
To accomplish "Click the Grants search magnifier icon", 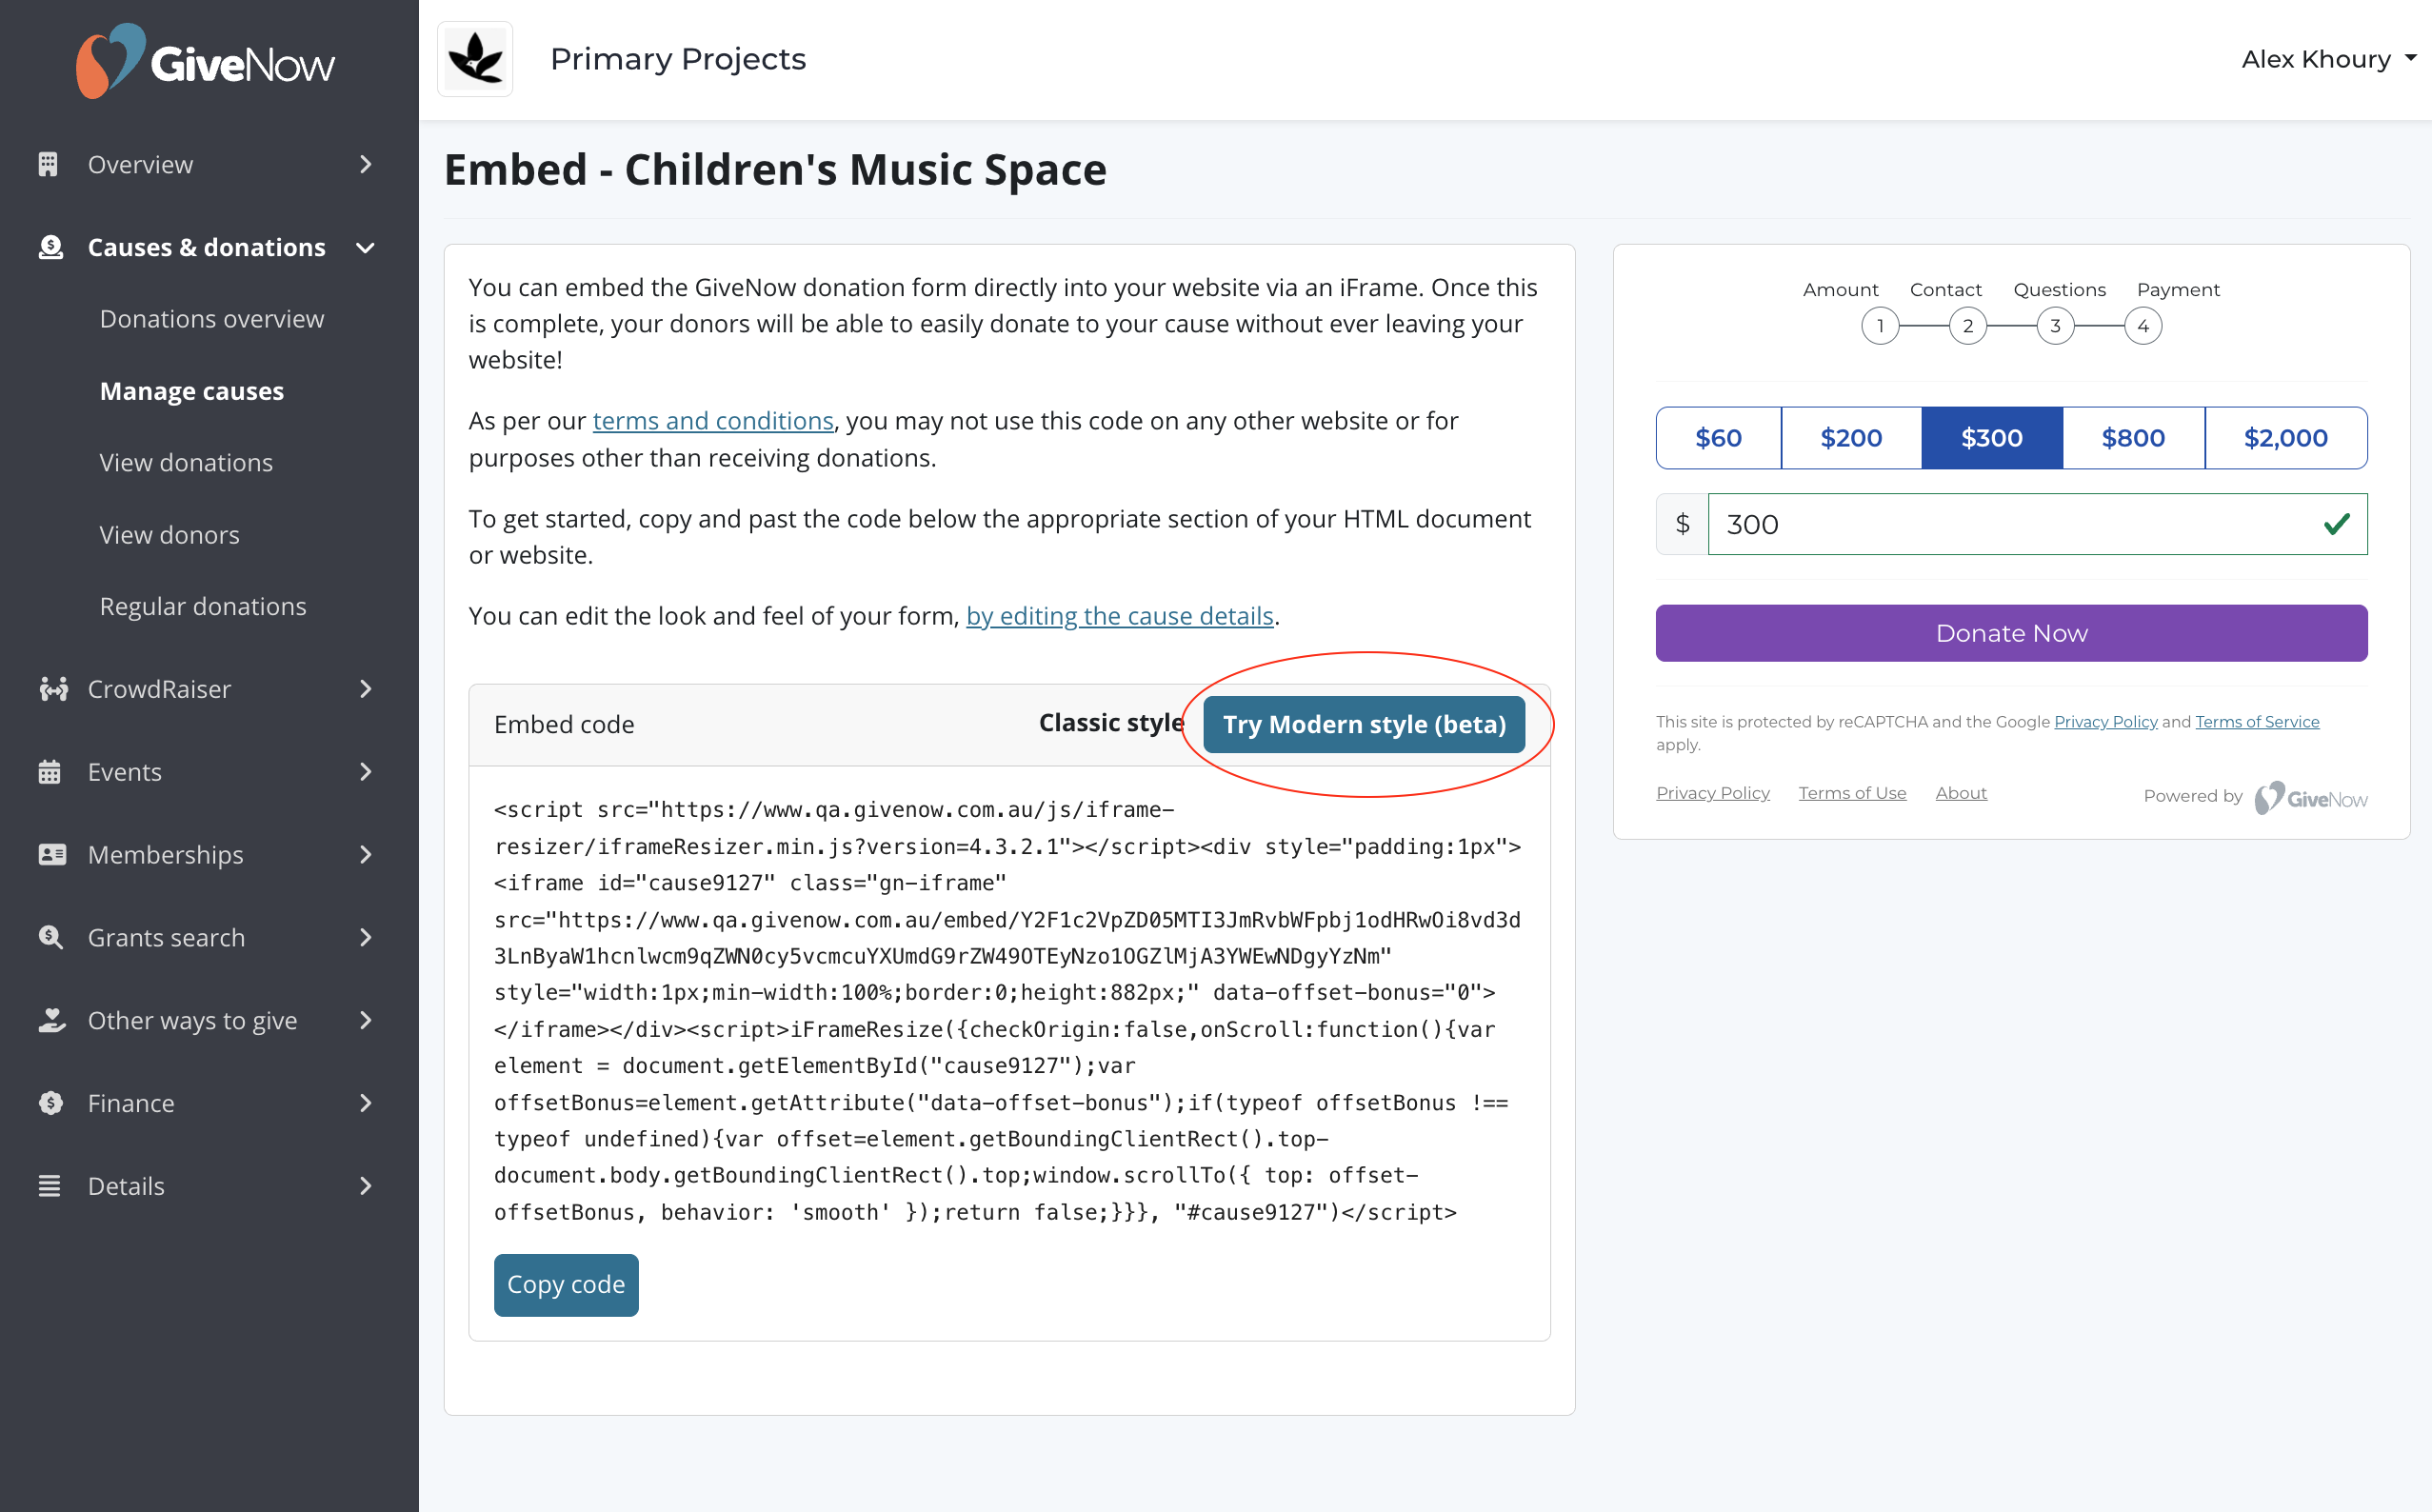I will coord(51,938).
